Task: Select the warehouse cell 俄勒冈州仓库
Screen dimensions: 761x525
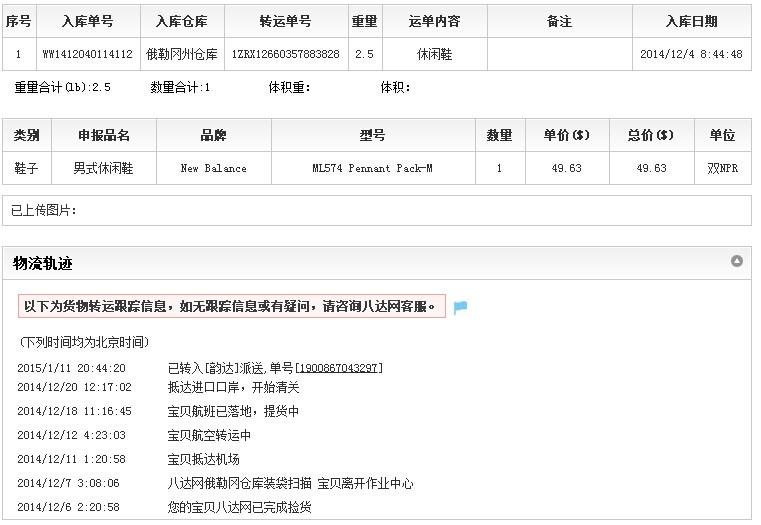Action: pyautogui.click(x=182, y=54)
